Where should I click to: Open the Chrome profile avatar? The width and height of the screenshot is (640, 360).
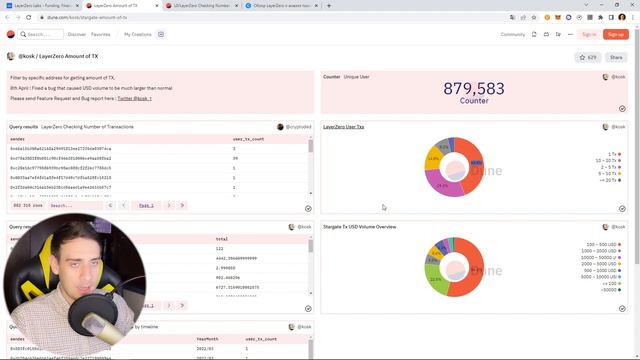click(x=622, y=17)
